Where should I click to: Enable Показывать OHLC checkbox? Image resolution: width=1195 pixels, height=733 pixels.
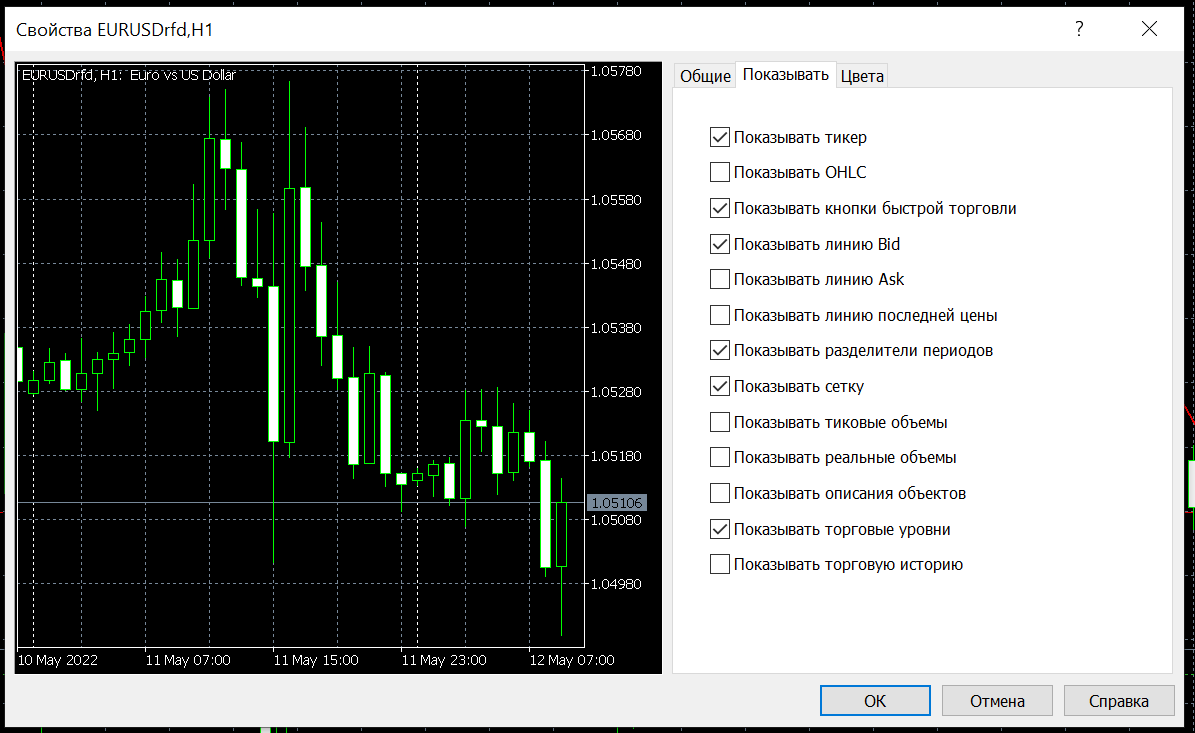pos(719,172)
